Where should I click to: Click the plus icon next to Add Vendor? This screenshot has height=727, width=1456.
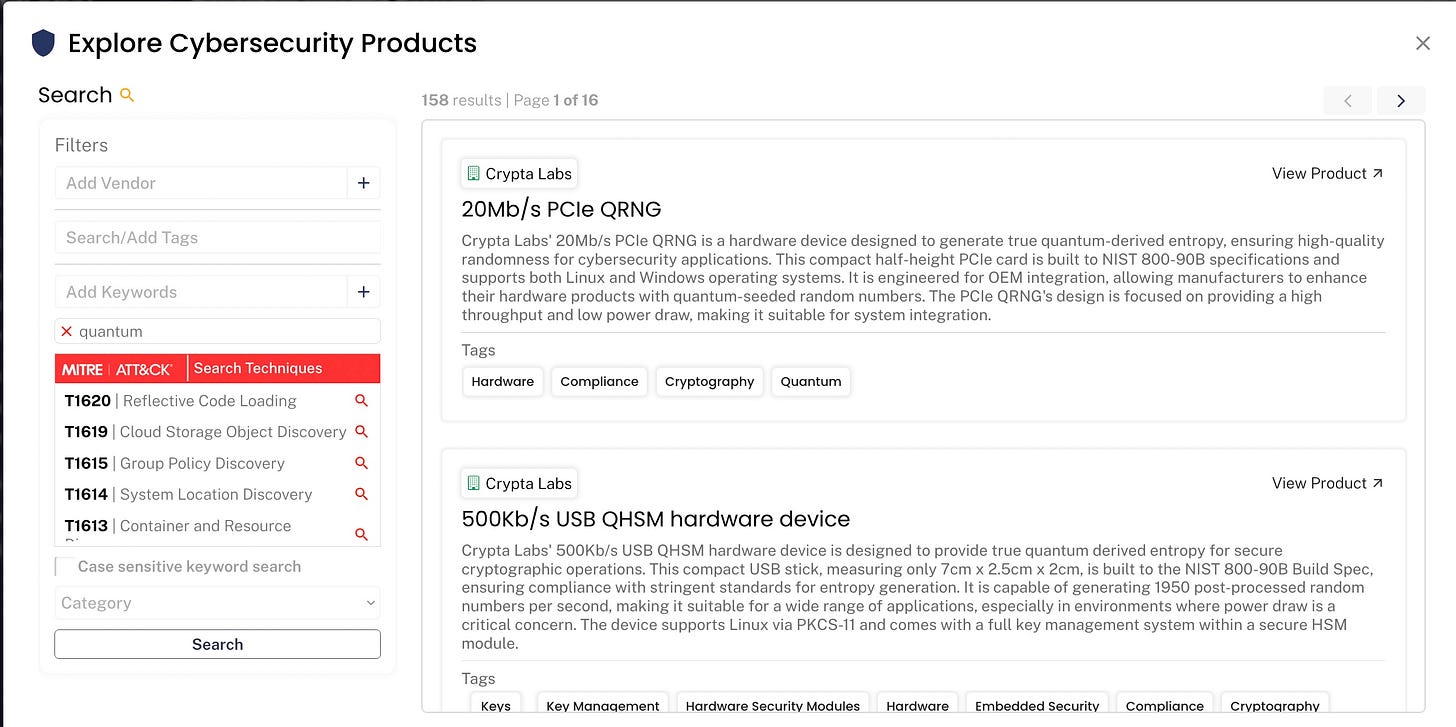(363, 183)
